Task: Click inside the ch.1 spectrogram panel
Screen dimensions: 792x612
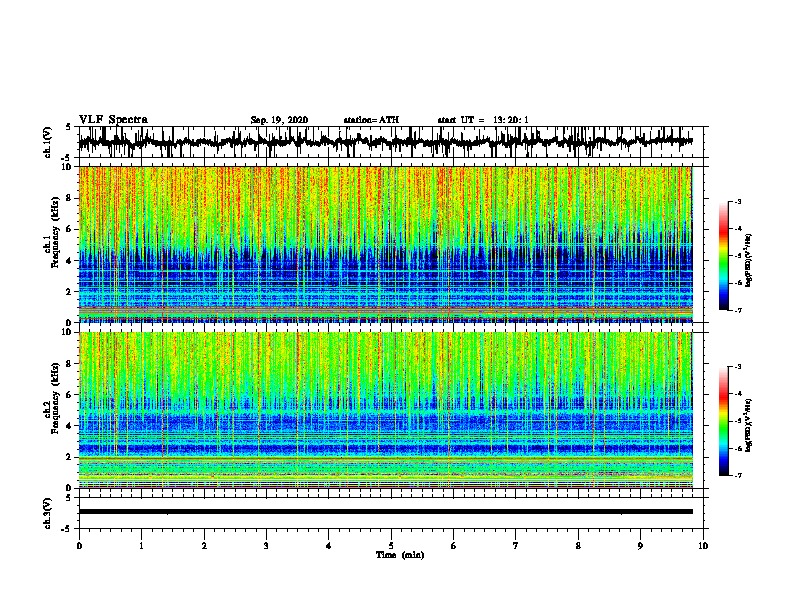Action: [x=385, y=244]
